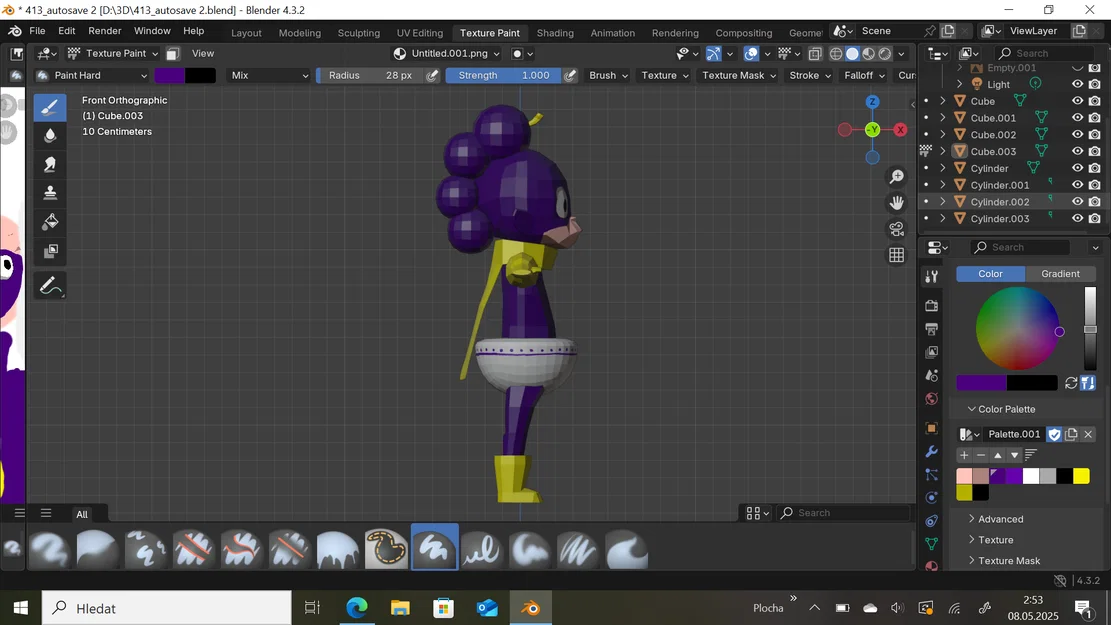Open the Modifiers wrench tab icon
Image resolution: width=1111 pixels, height=625 pixels.
tap(932, 451)
